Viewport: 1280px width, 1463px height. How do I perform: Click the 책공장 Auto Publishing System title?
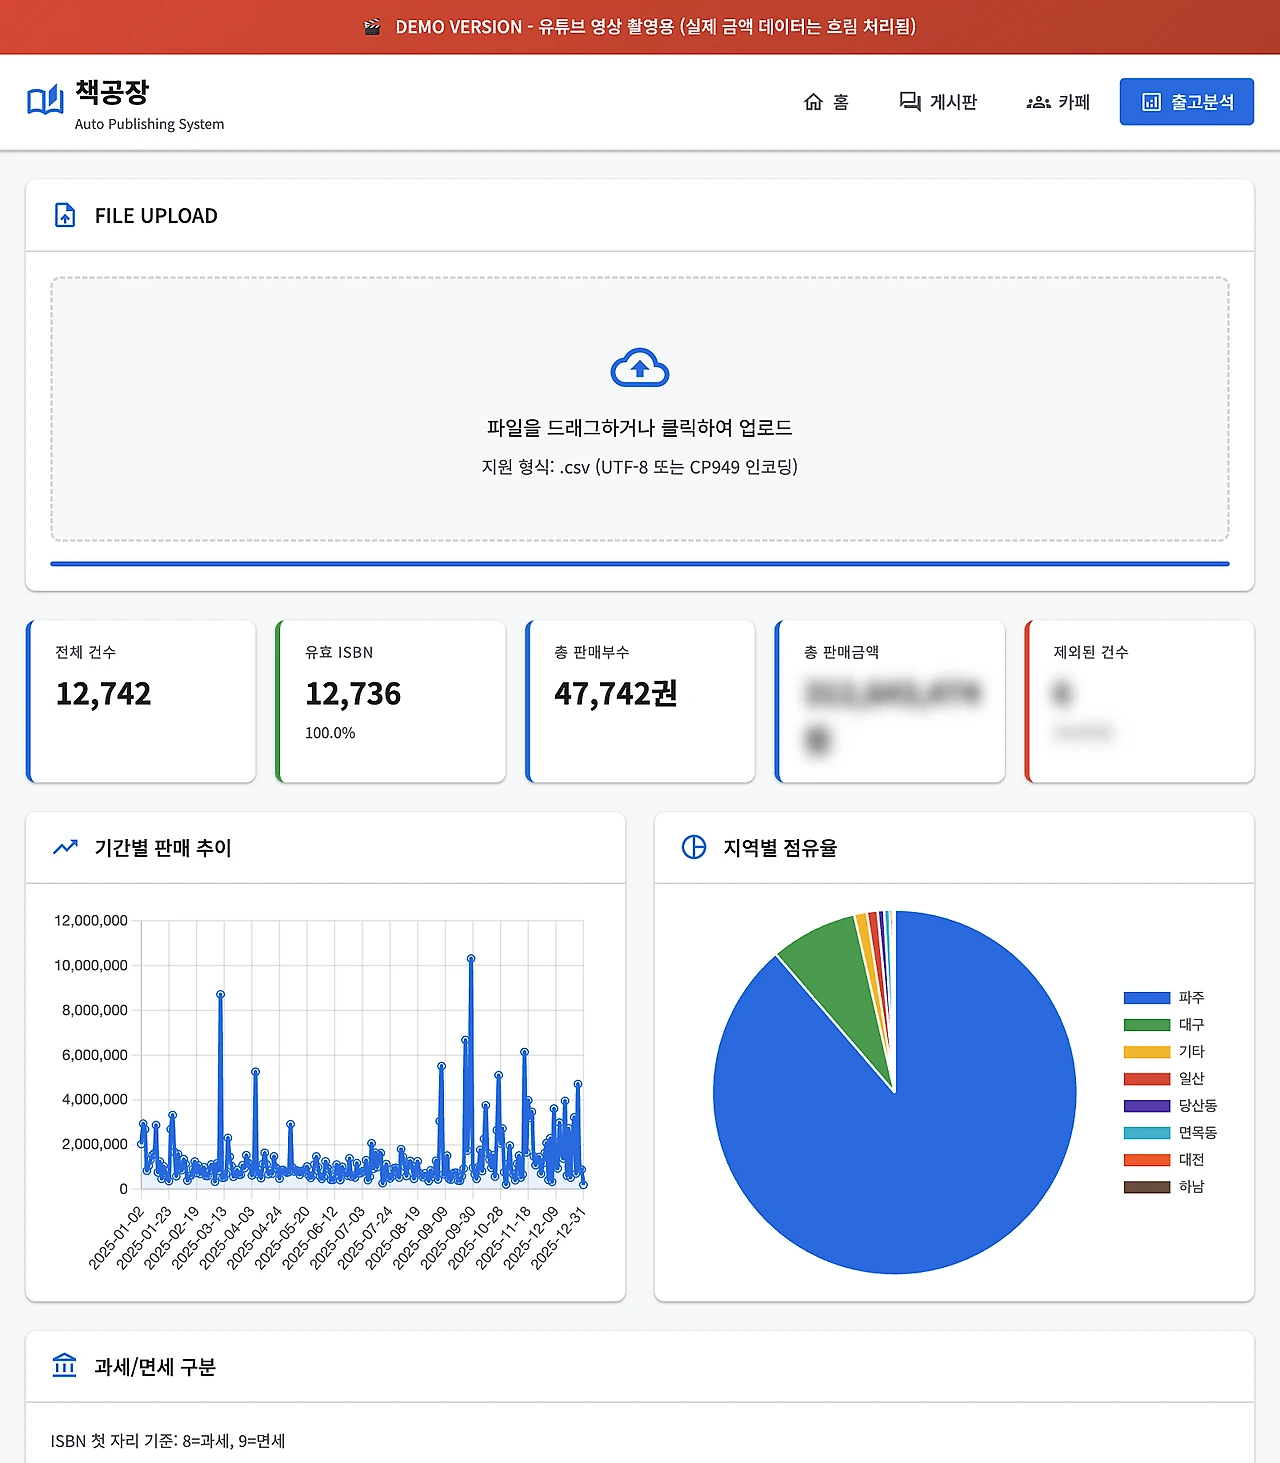149,105
